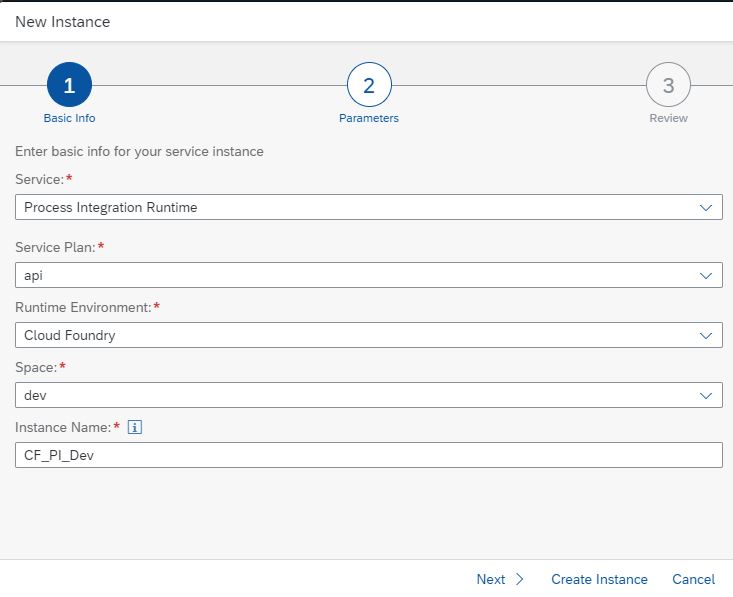Expand the Service Plan dropdown arrow
The image size is (733, 597).
click(x=705, y=275)
